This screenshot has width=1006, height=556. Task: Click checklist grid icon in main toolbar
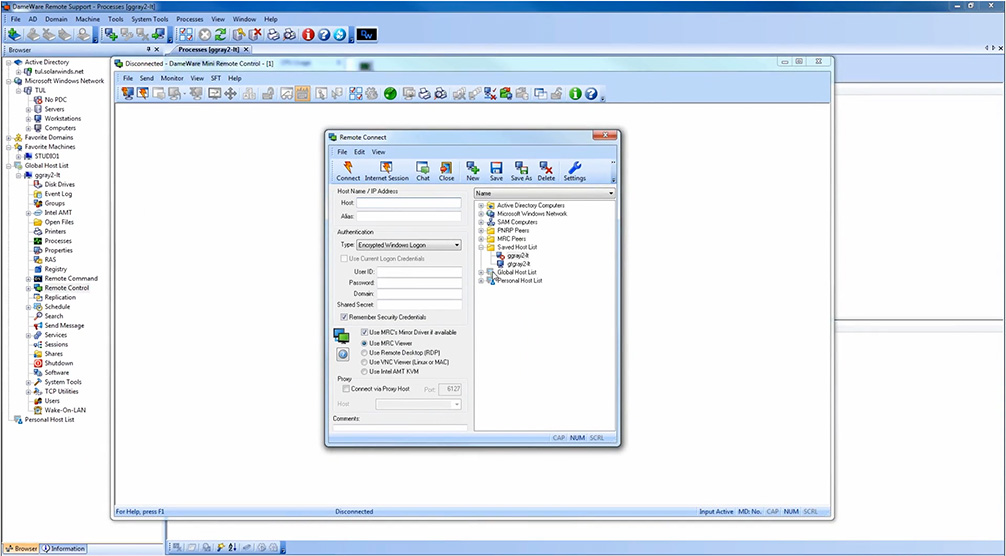click(185, 35)
